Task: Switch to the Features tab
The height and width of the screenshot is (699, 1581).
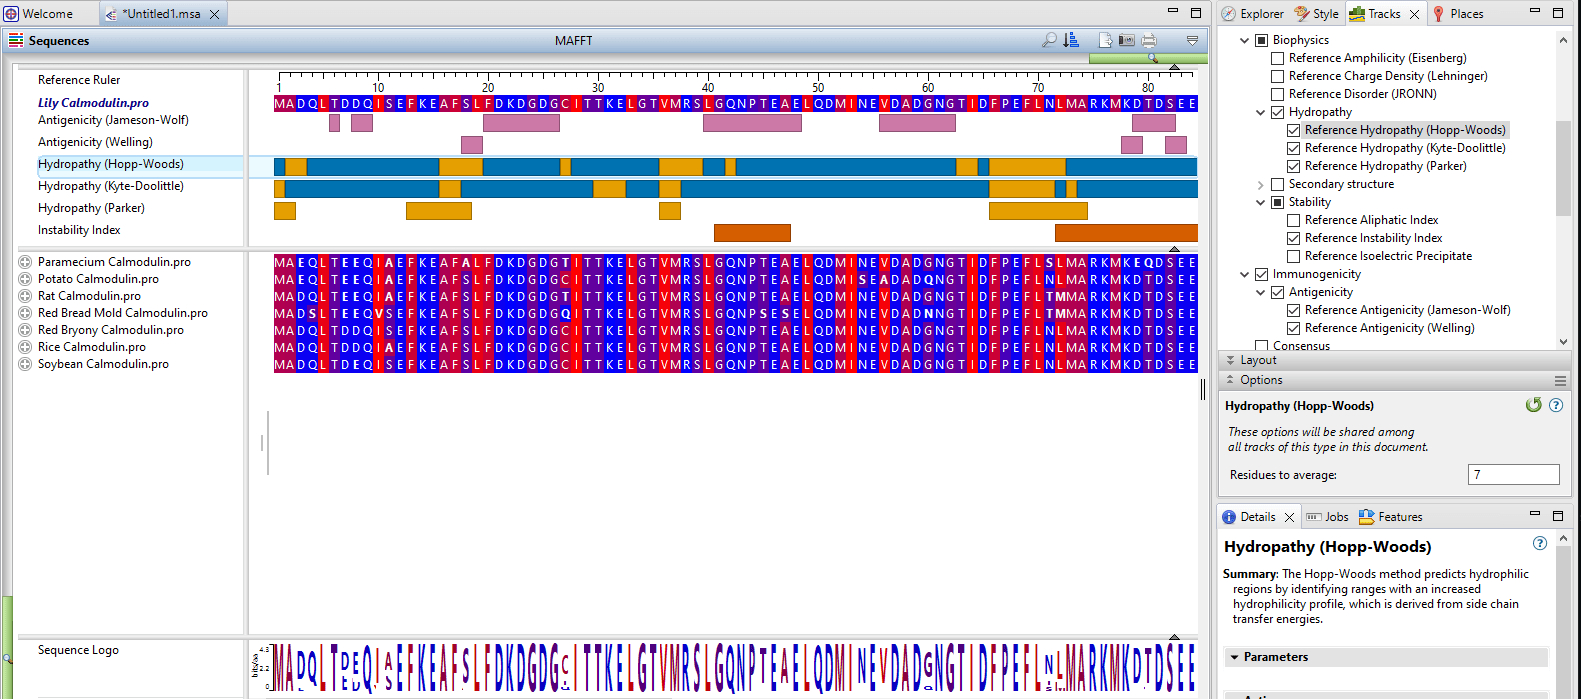Action: coord(1390,517)
